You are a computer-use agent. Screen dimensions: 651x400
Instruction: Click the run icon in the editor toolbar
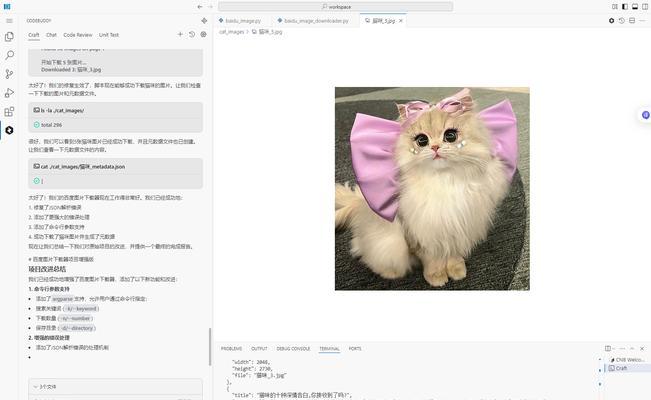point(612,20)
